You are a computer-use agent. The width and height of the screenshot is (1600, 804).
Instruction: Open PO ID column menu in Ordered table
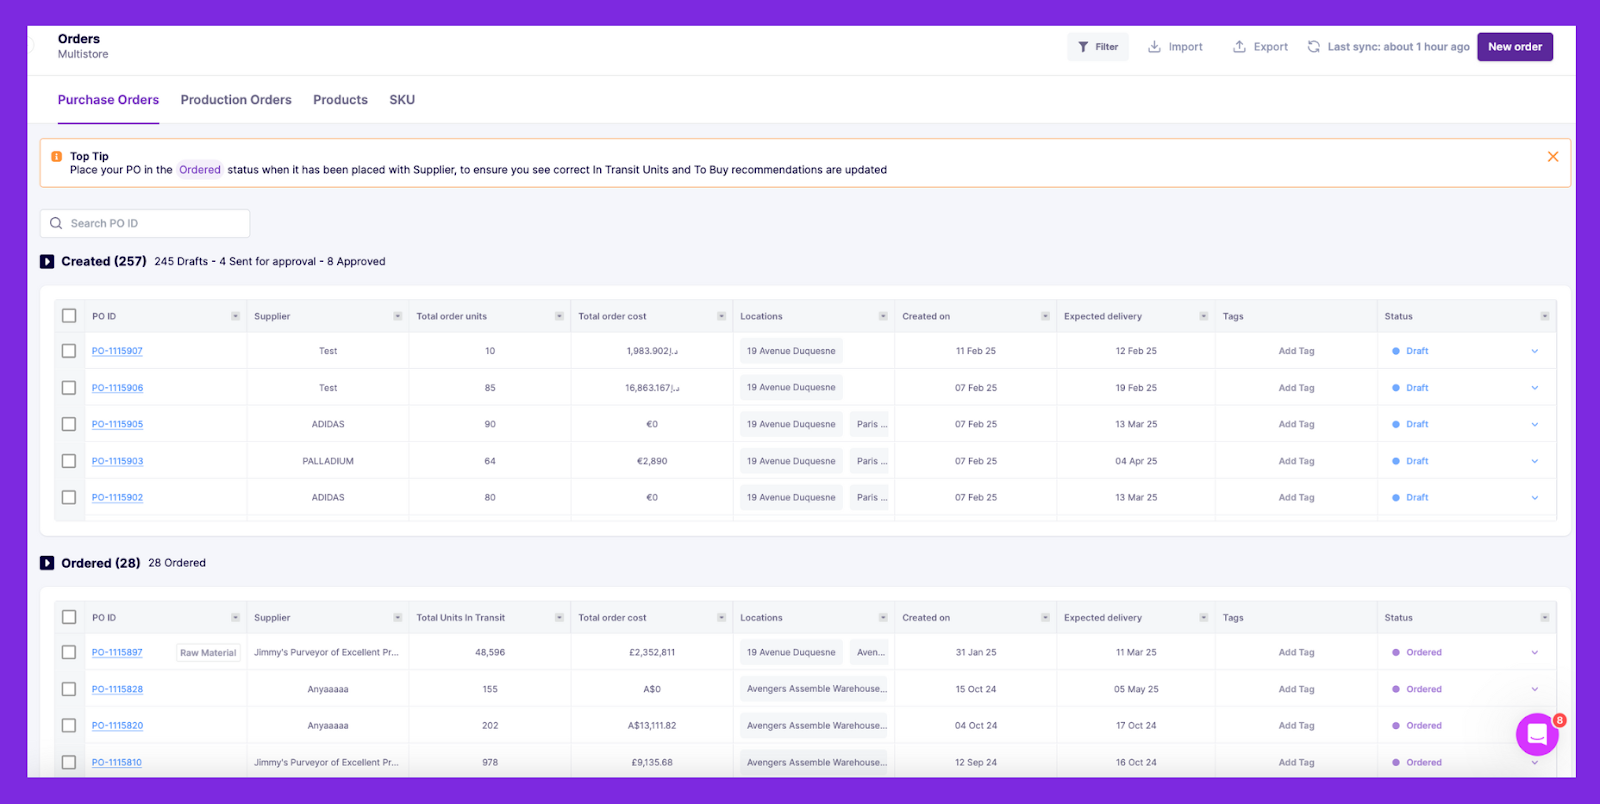coord(235,618)
